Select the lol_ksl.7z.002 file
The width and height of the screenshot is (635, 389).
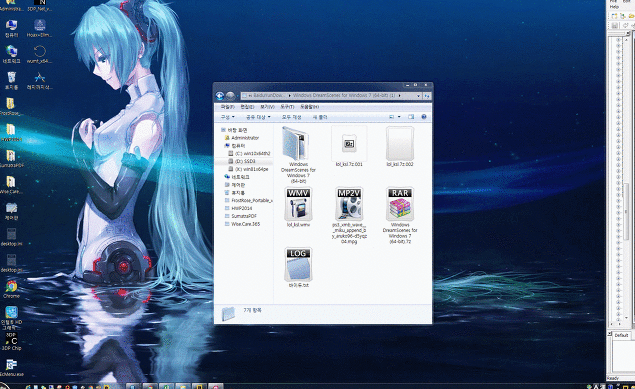(x=400, y=147)
